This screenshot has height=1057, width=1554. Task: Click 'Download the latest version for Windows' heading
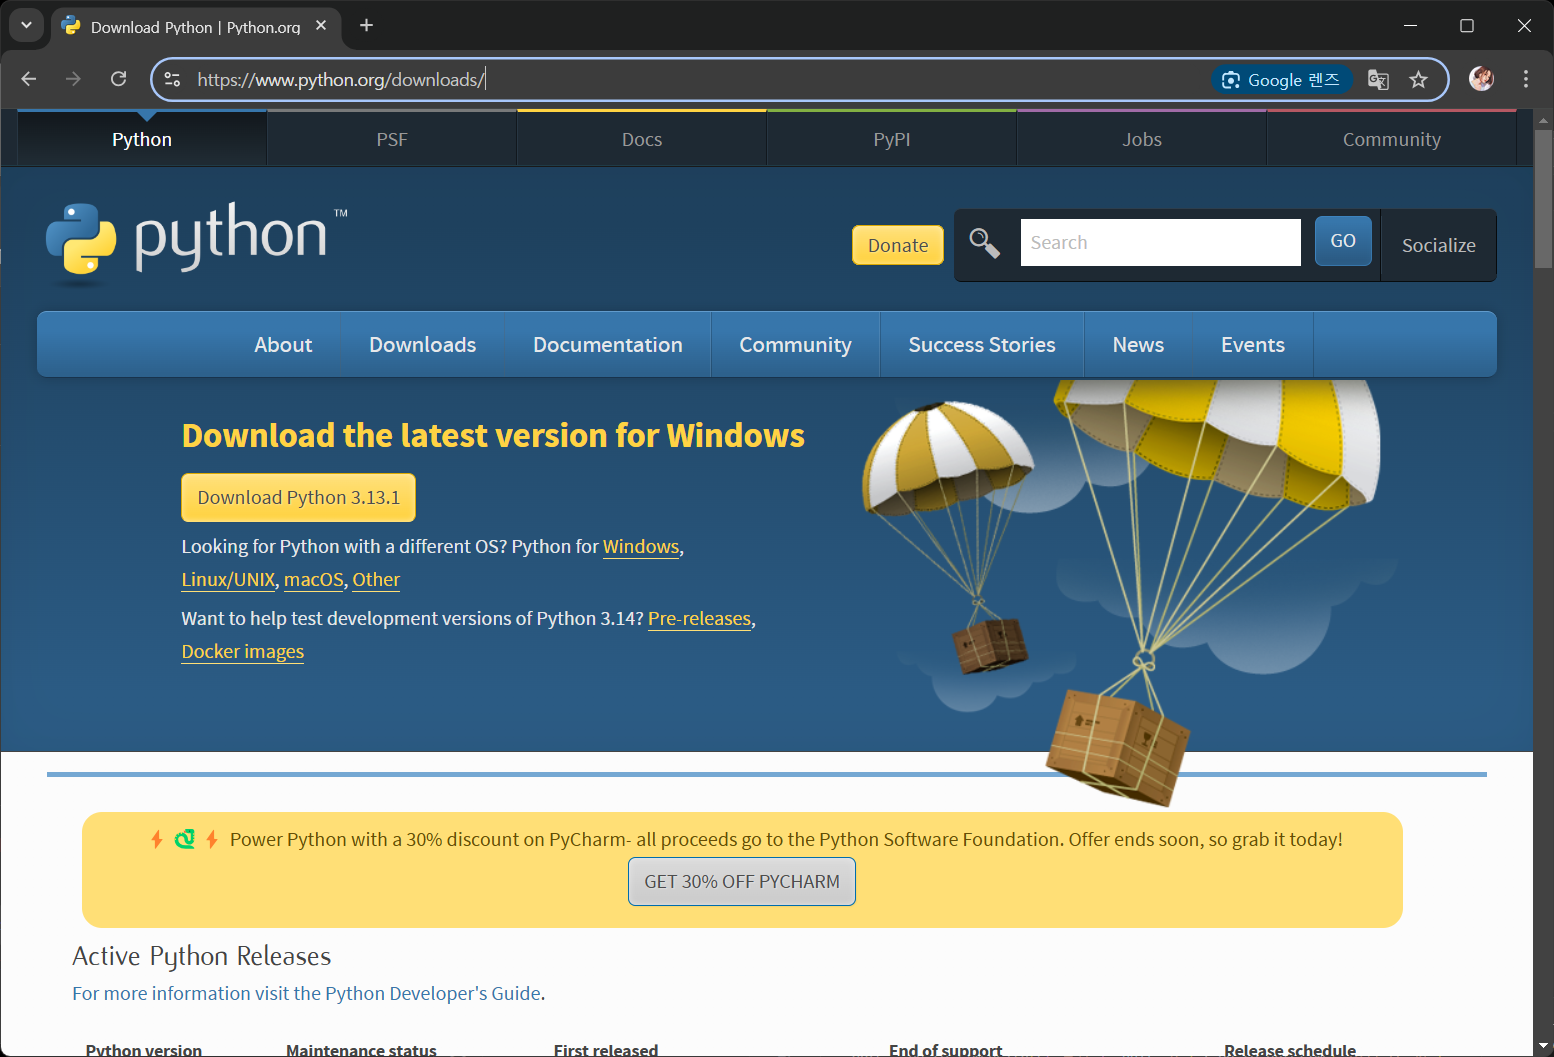[x=493, y=436]
